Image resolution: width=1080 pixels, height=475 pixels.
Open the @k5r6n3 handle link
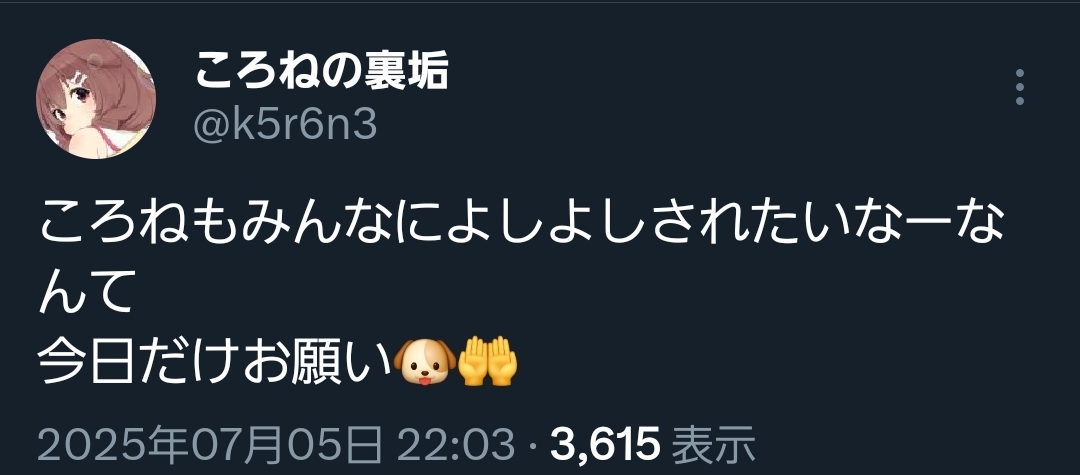(x=284, y=125)
